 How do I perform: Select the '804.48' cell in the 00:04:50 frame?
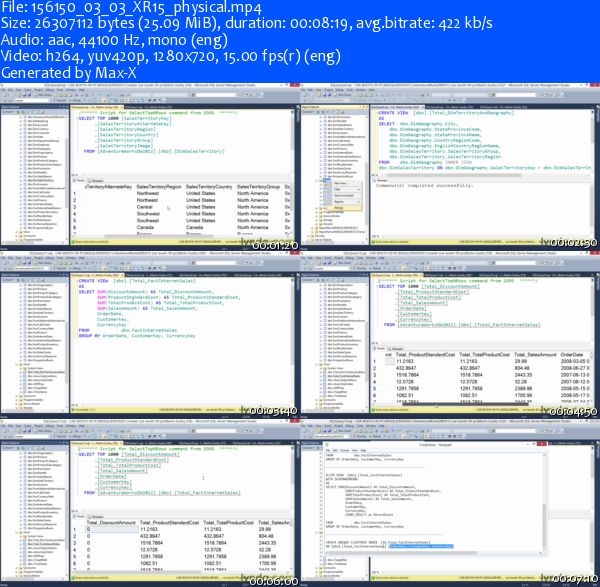pos(522,368)
